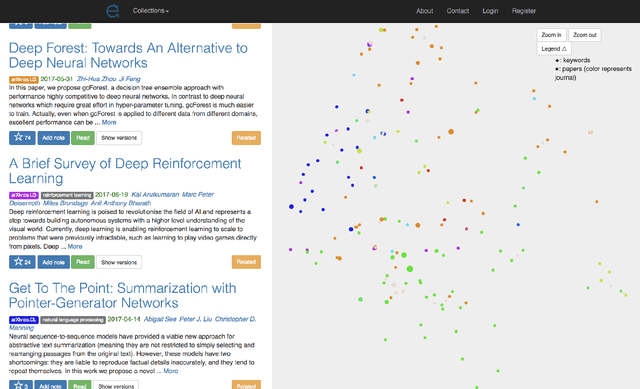This screenshot has width=640, height=389.
Task: Open author Ji Feng's page
Action: (x=129, y=79)
